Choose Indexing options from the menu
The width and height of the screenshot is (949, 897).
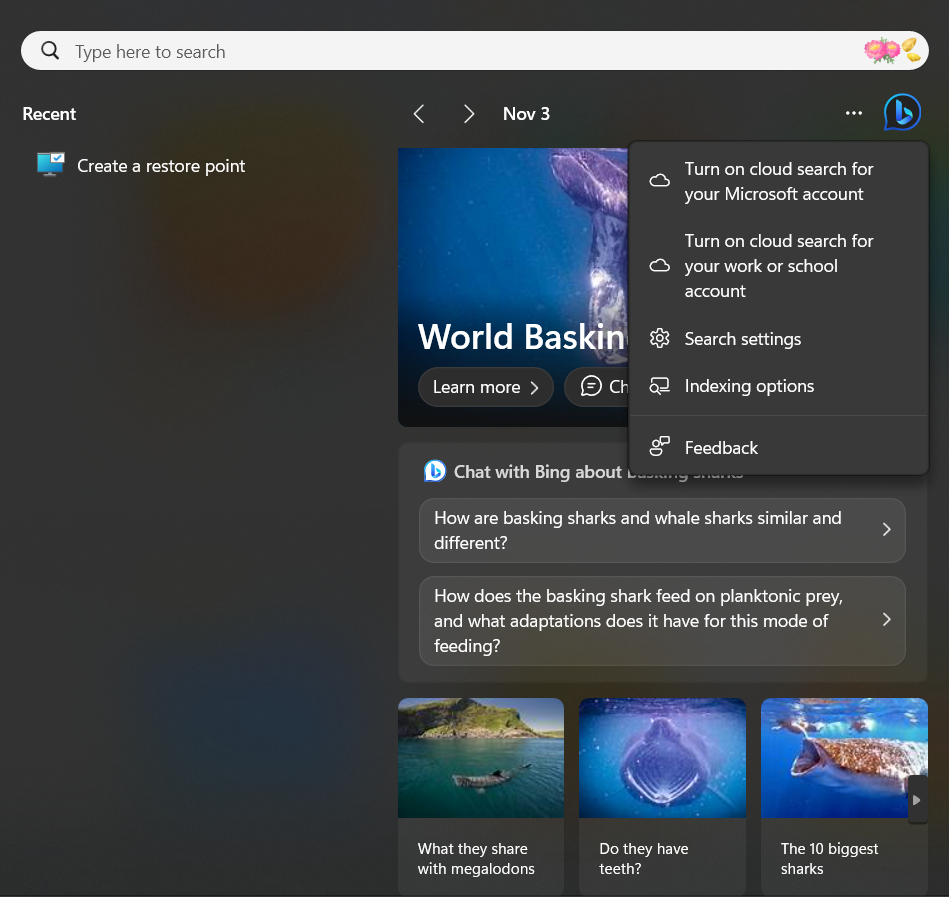click(x=749, y=385)
